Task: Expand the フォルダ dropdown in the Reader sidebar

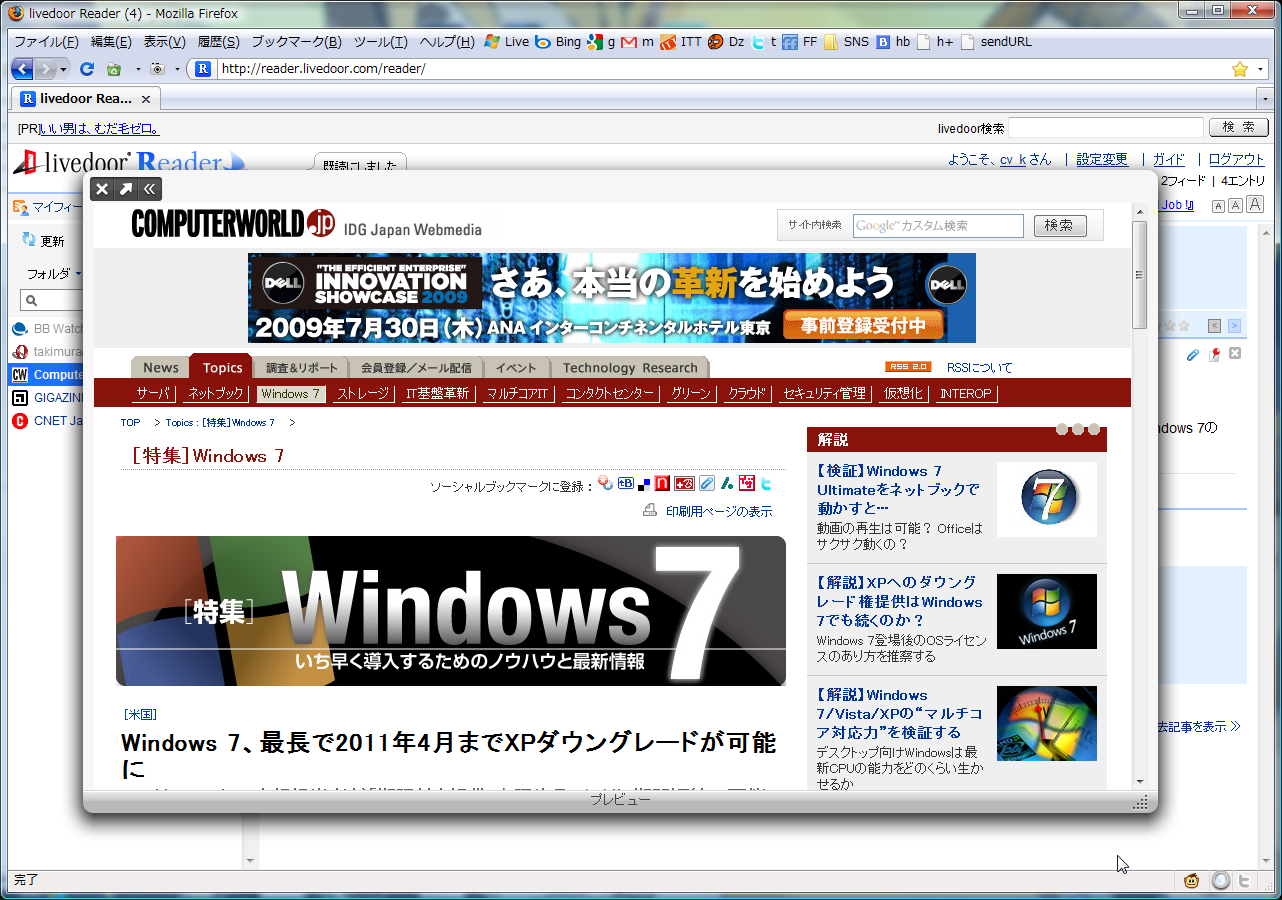Action: click(54, 273)
